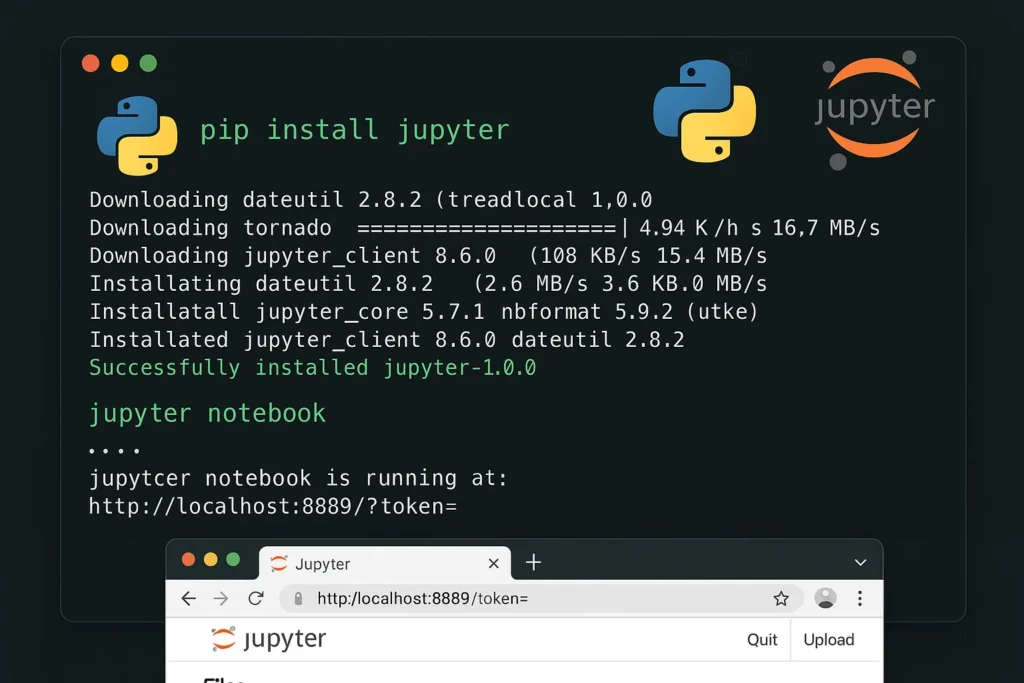Select the Jupyter browser tab

(x=385, y=563)
